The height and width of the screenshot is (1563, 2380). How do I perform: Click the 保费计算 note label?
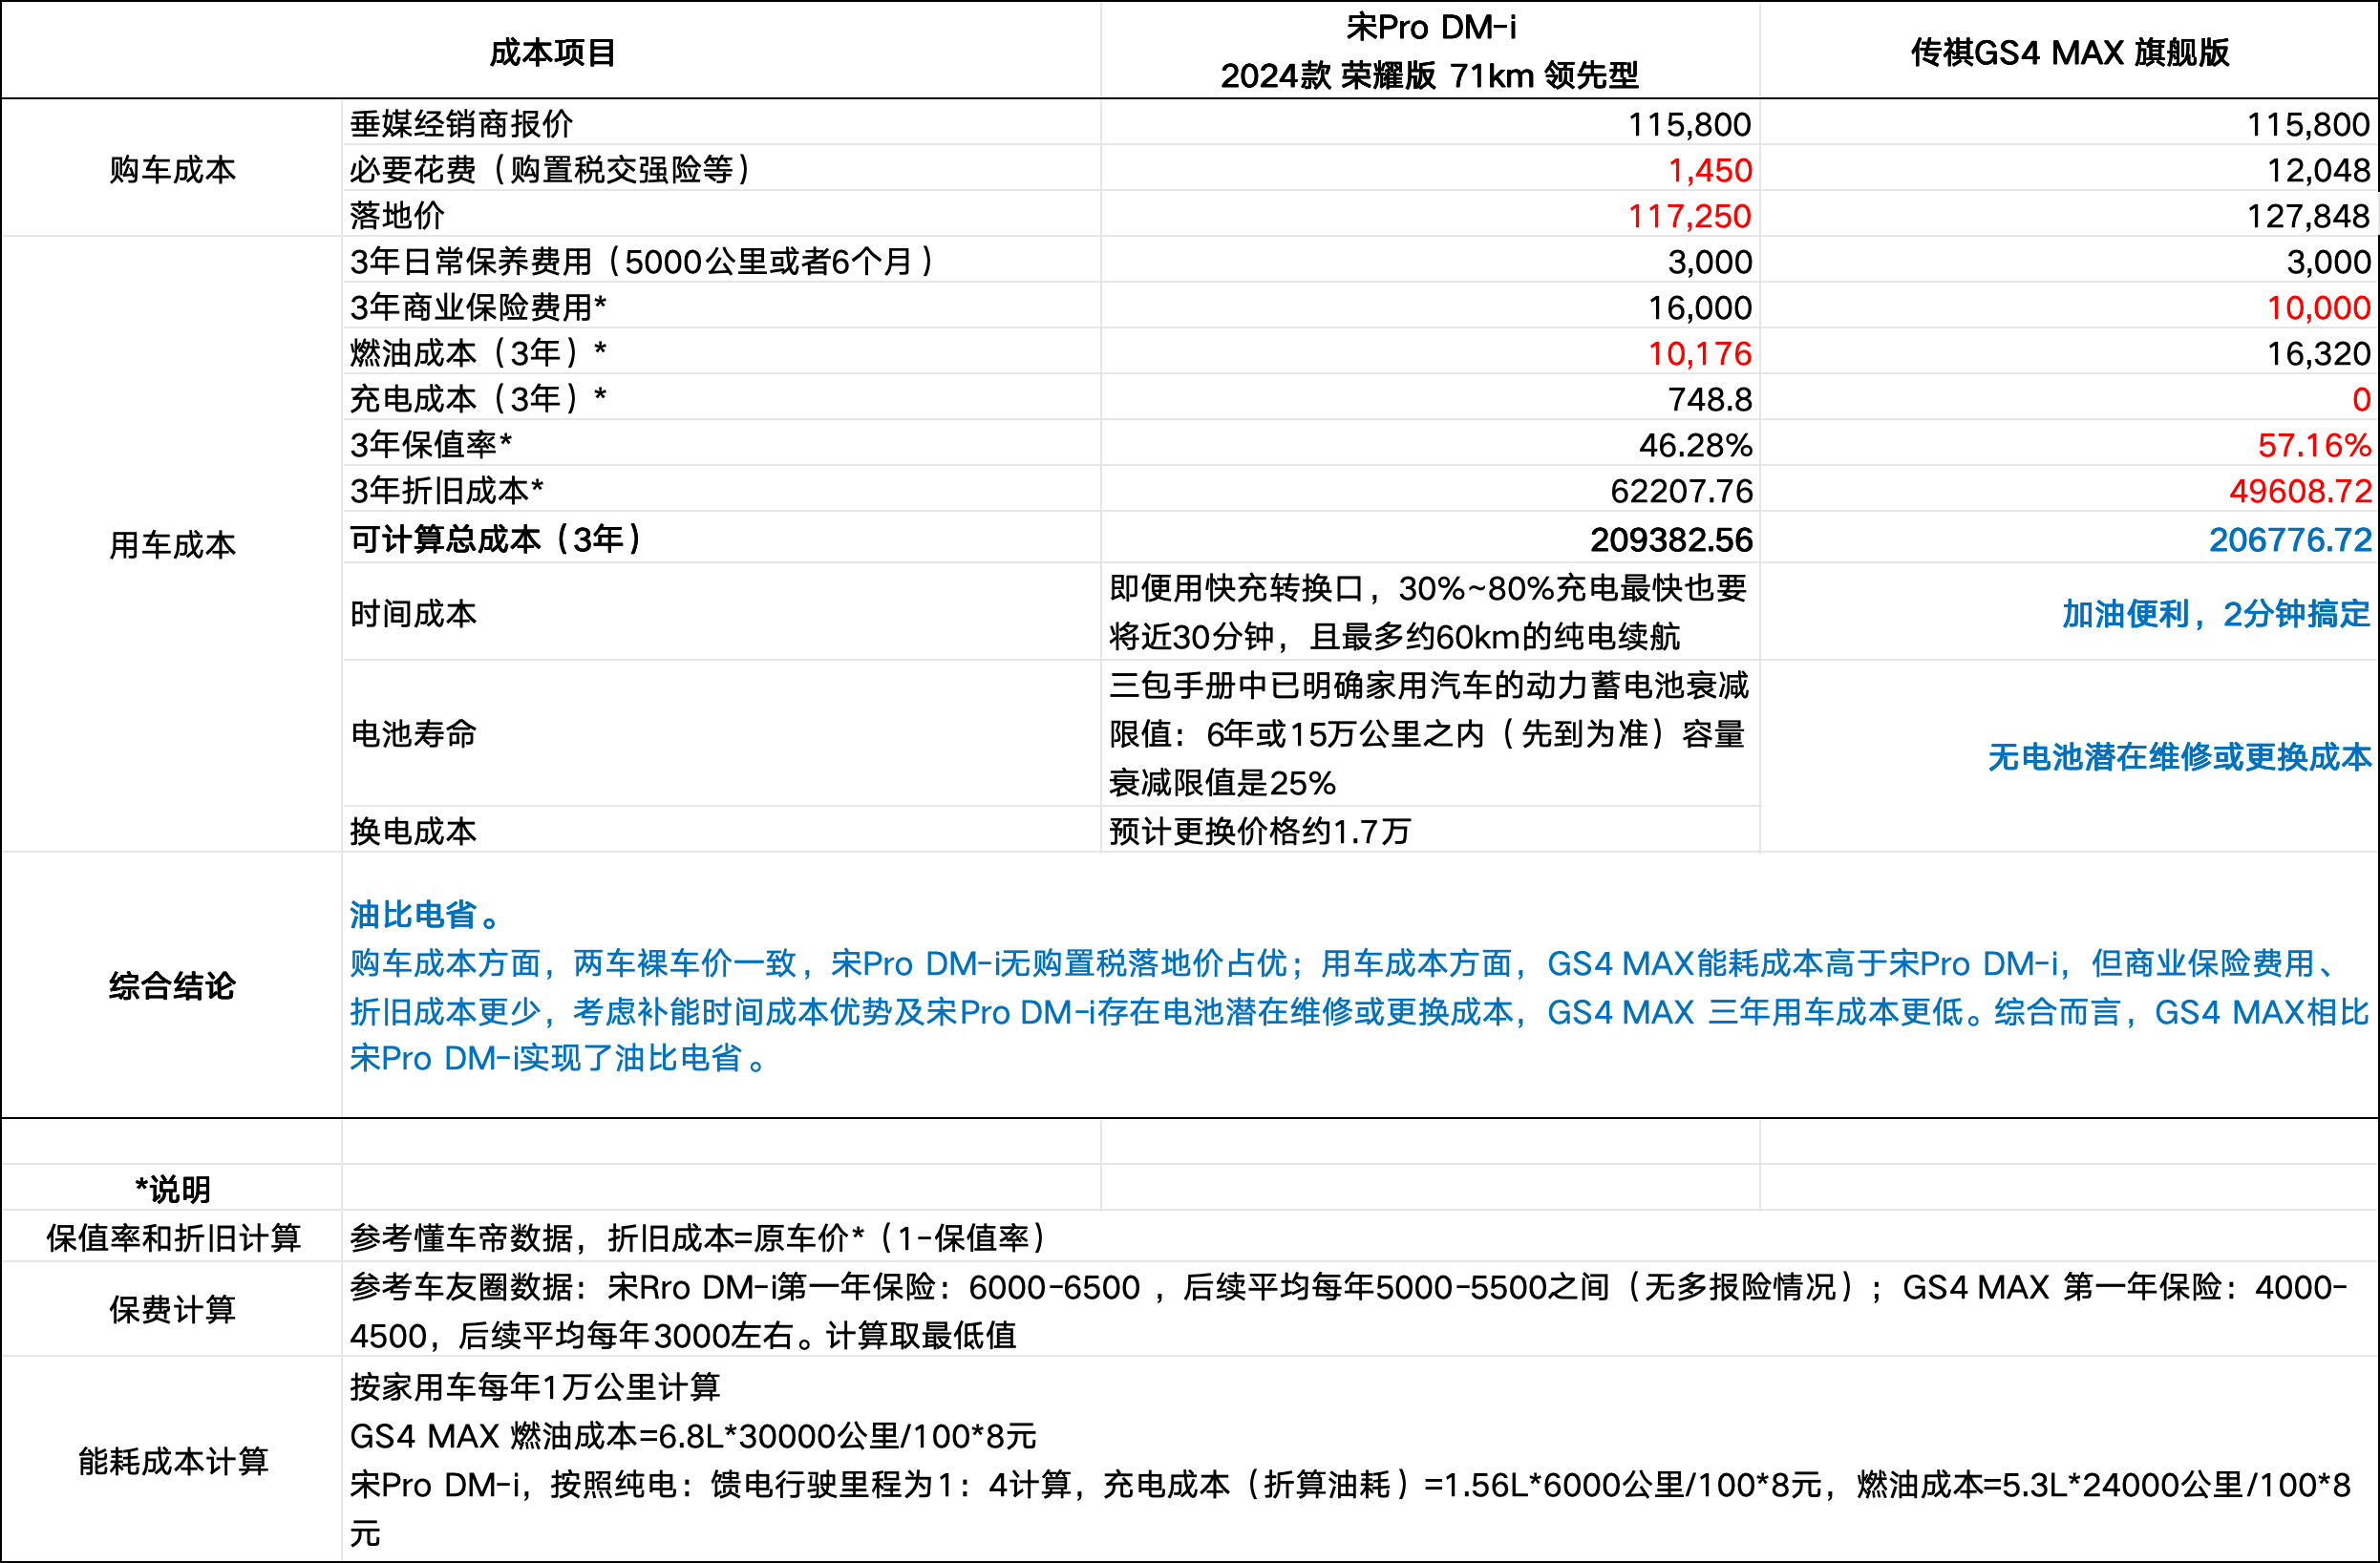point(172,1309)
